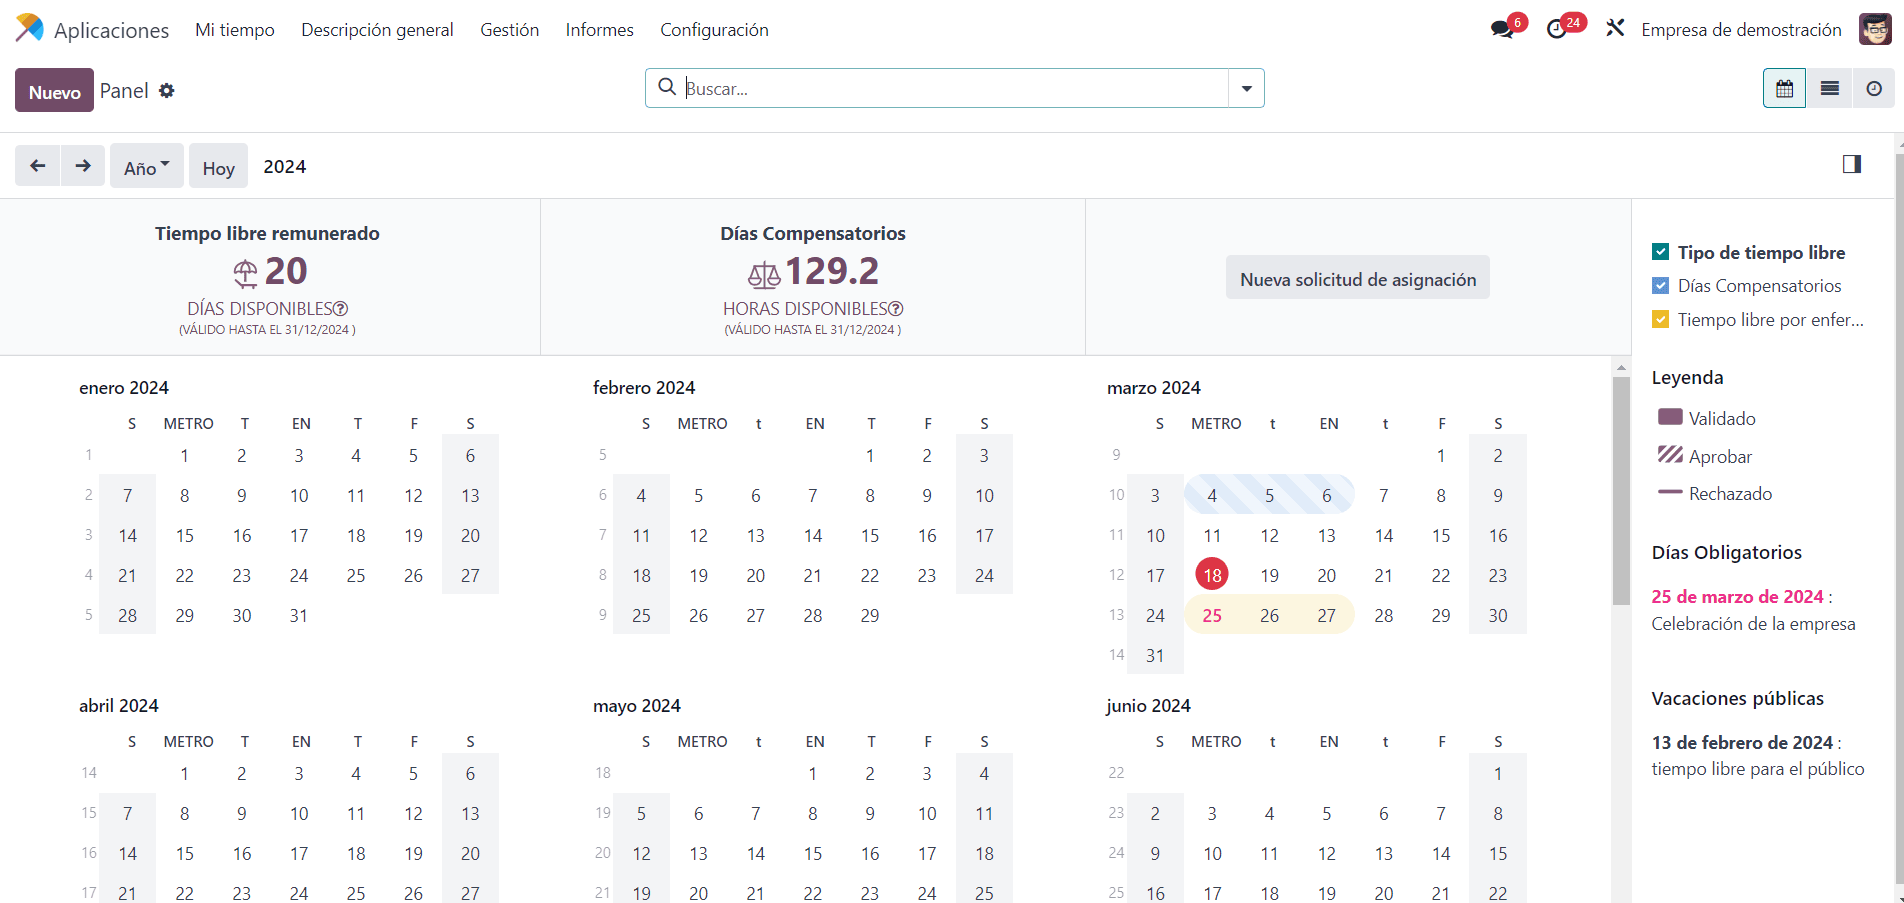Screen dimensions: 1904x903
Task: Click the 129.2 hours available value
Action: point(832,271)
